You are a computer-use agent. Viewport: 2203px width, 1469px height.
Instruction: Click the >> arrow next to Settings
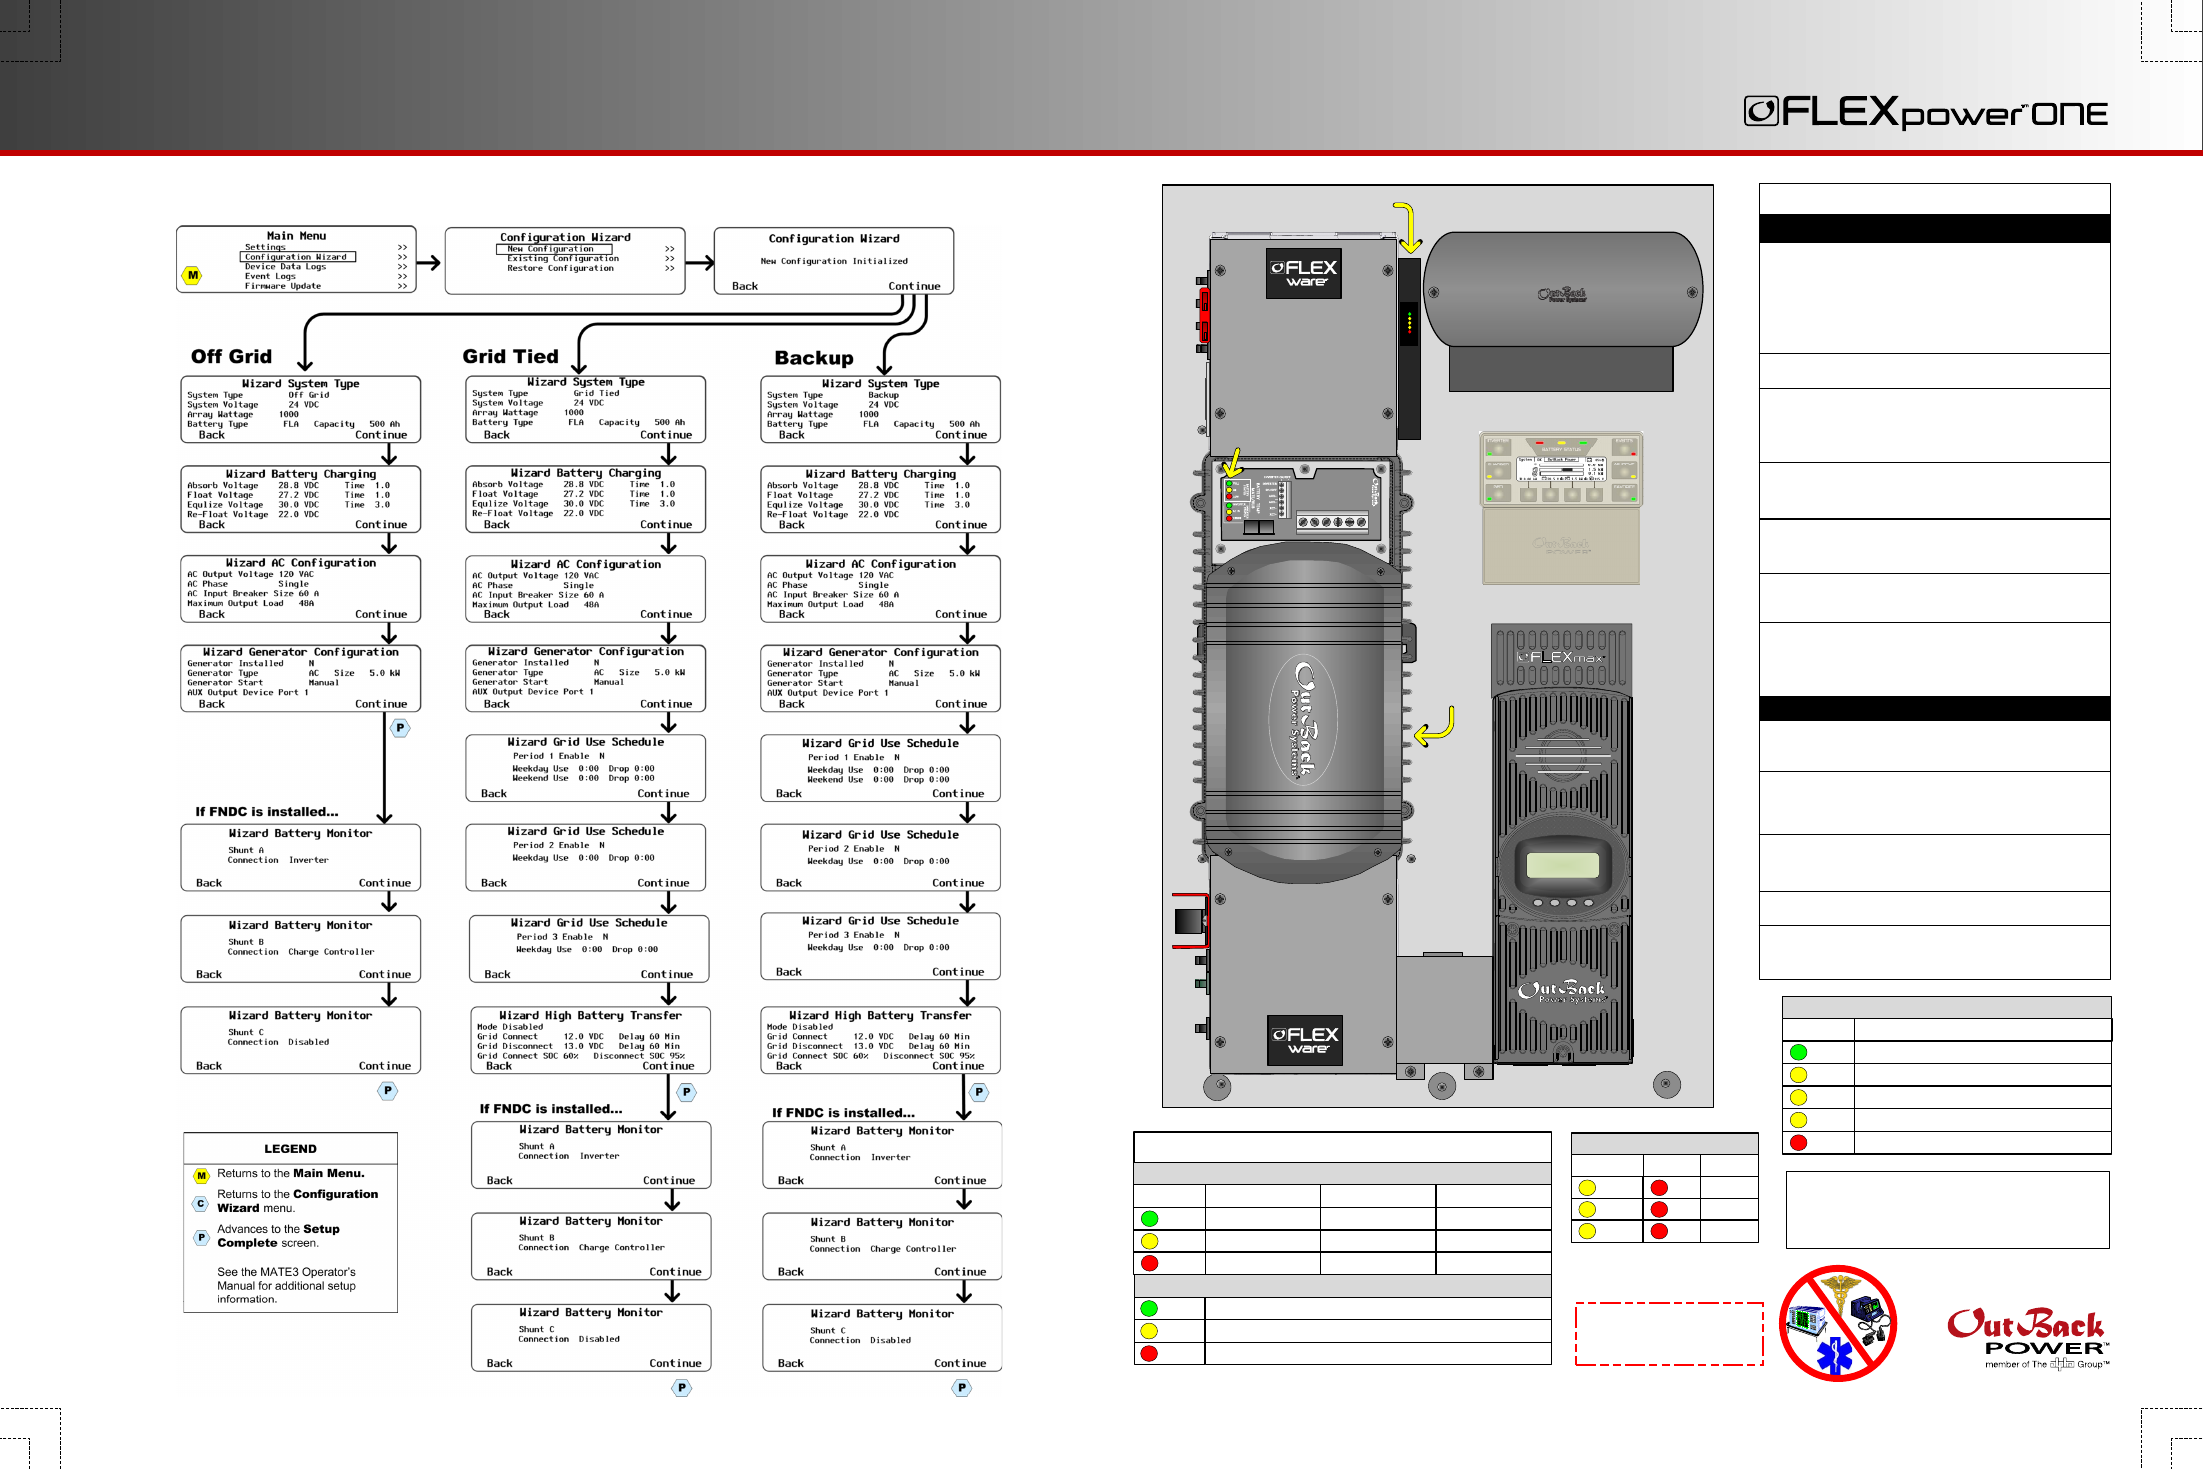(402, 247)
